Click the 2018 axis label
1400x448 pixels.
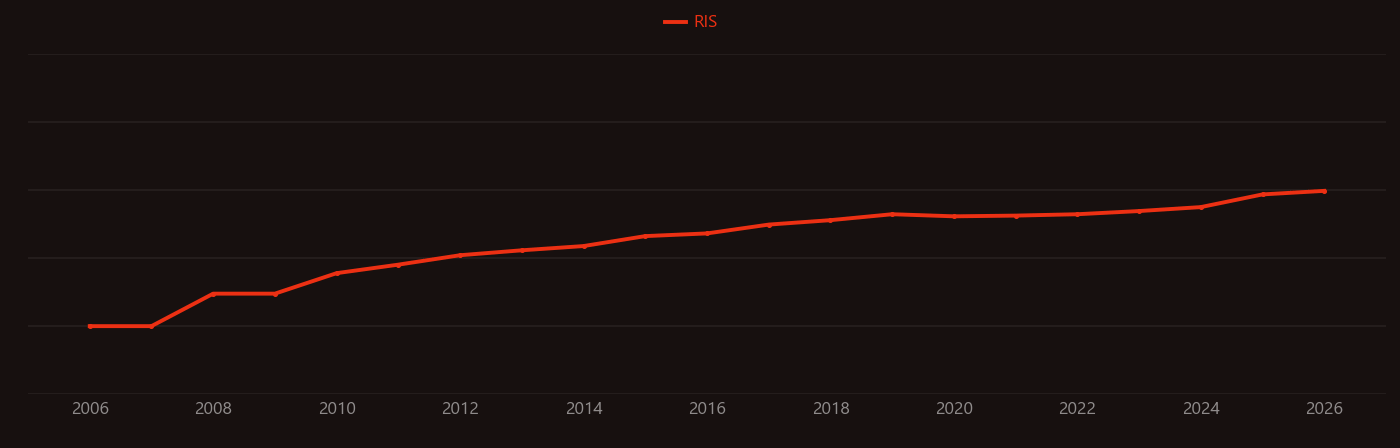pyautogui.click(x=831, y=409)
